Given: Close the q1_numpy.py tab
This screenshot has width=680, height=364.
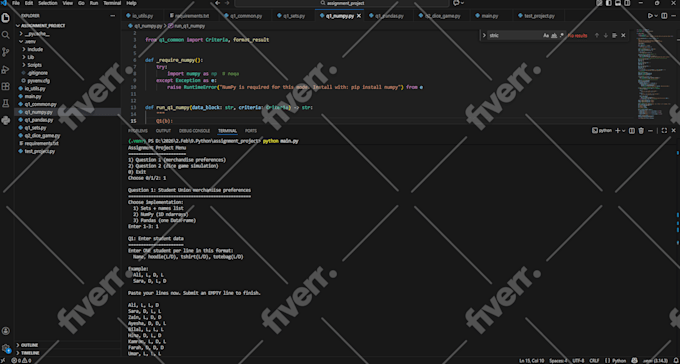Looking at the screenshot, I should pos(359,16).
